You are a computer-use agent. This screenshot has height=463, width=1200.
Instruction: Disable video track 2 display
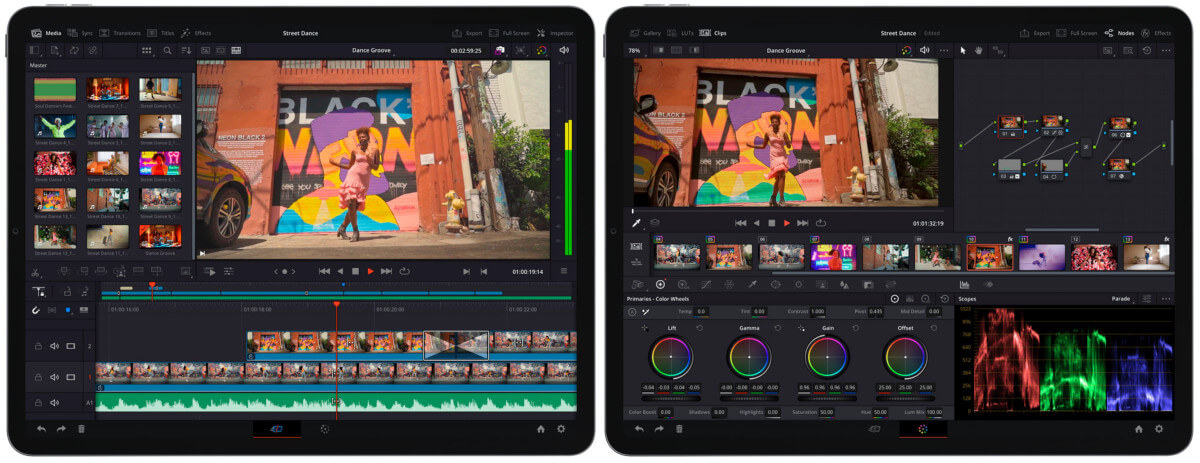pos(71,346)
